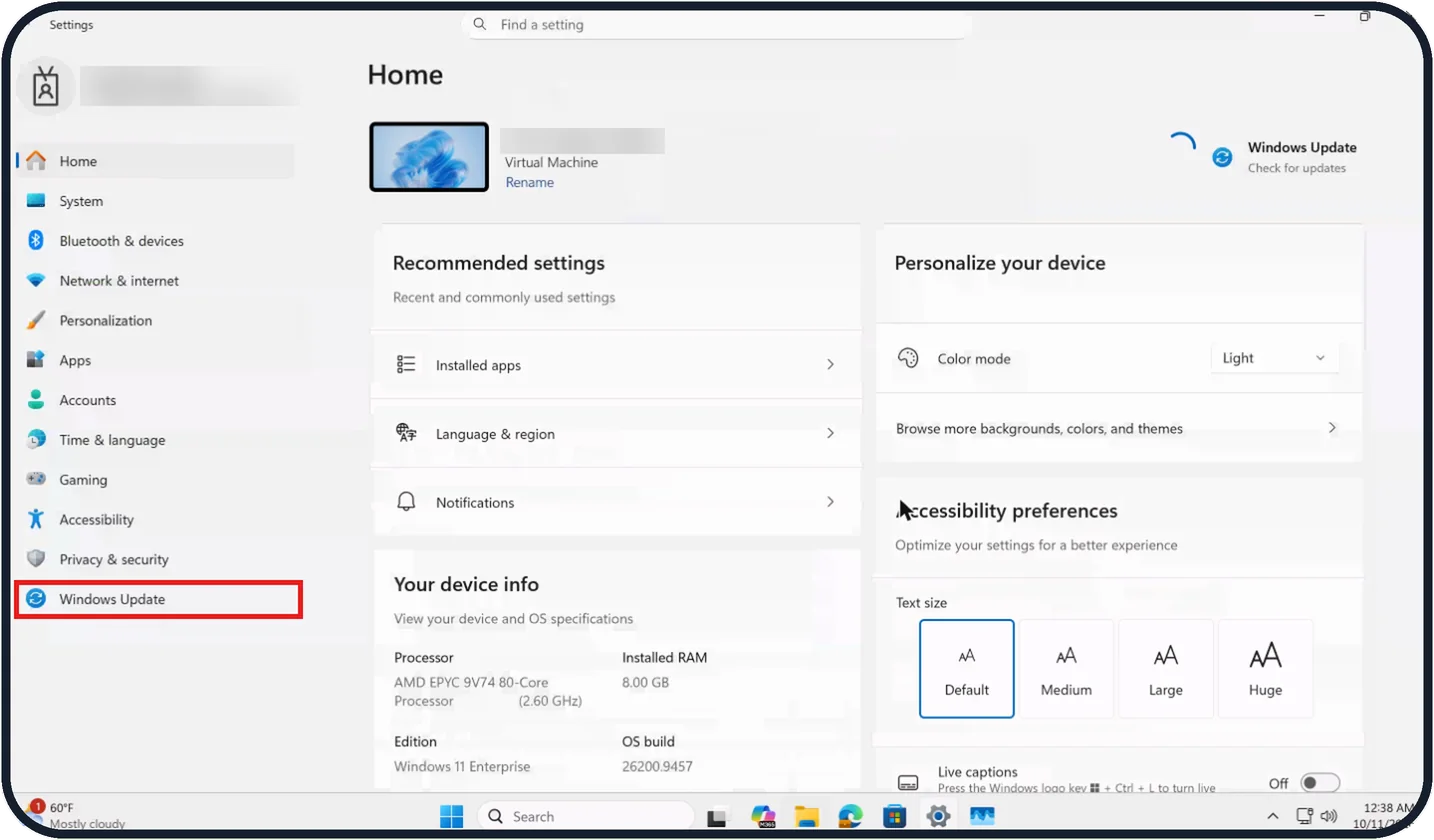This screenshot has width=1434, height=840.
Task: Expand the Notifications row chevron
Action: tap(830, 502)
